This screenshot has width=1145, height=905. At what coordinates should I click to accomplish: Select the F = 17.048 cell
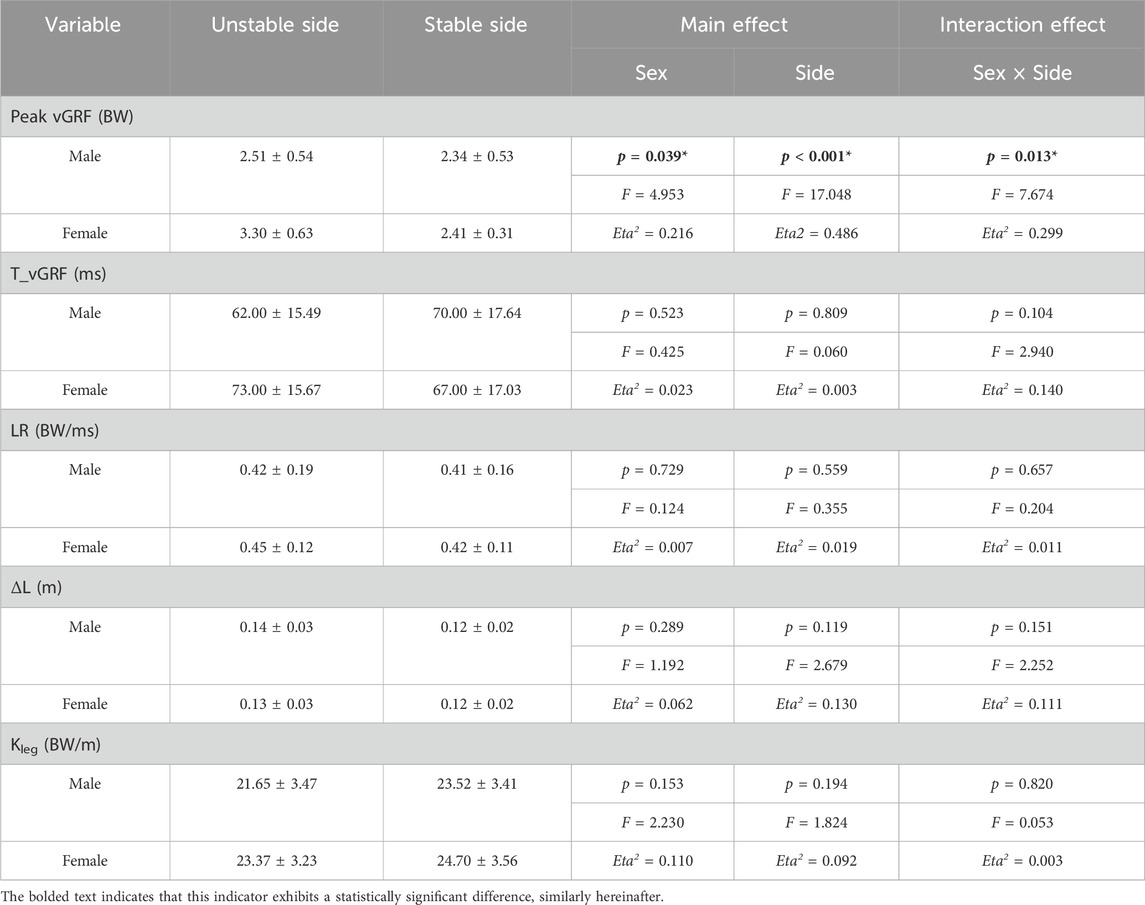[816, 194]
